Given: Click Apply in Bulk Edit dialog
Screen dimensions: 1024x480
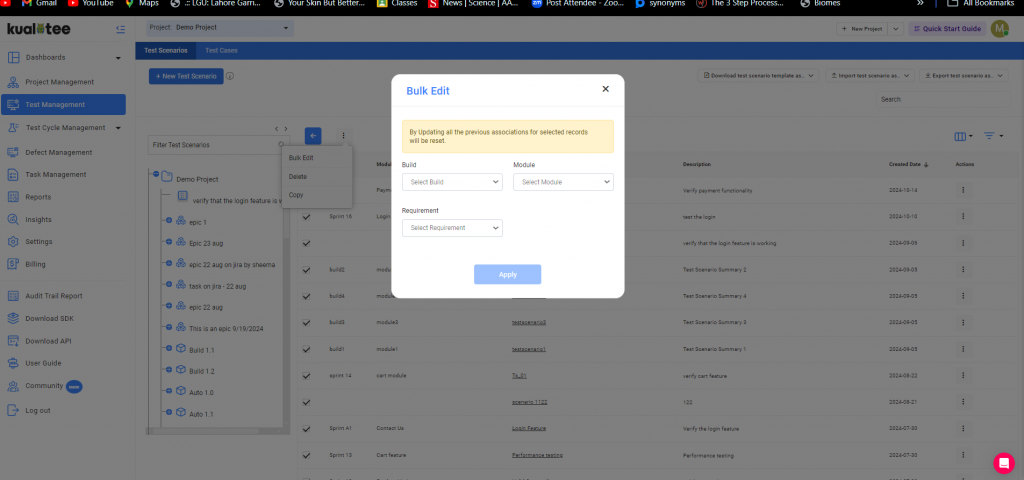Looking at the screenshot, I should coord(507,274).
